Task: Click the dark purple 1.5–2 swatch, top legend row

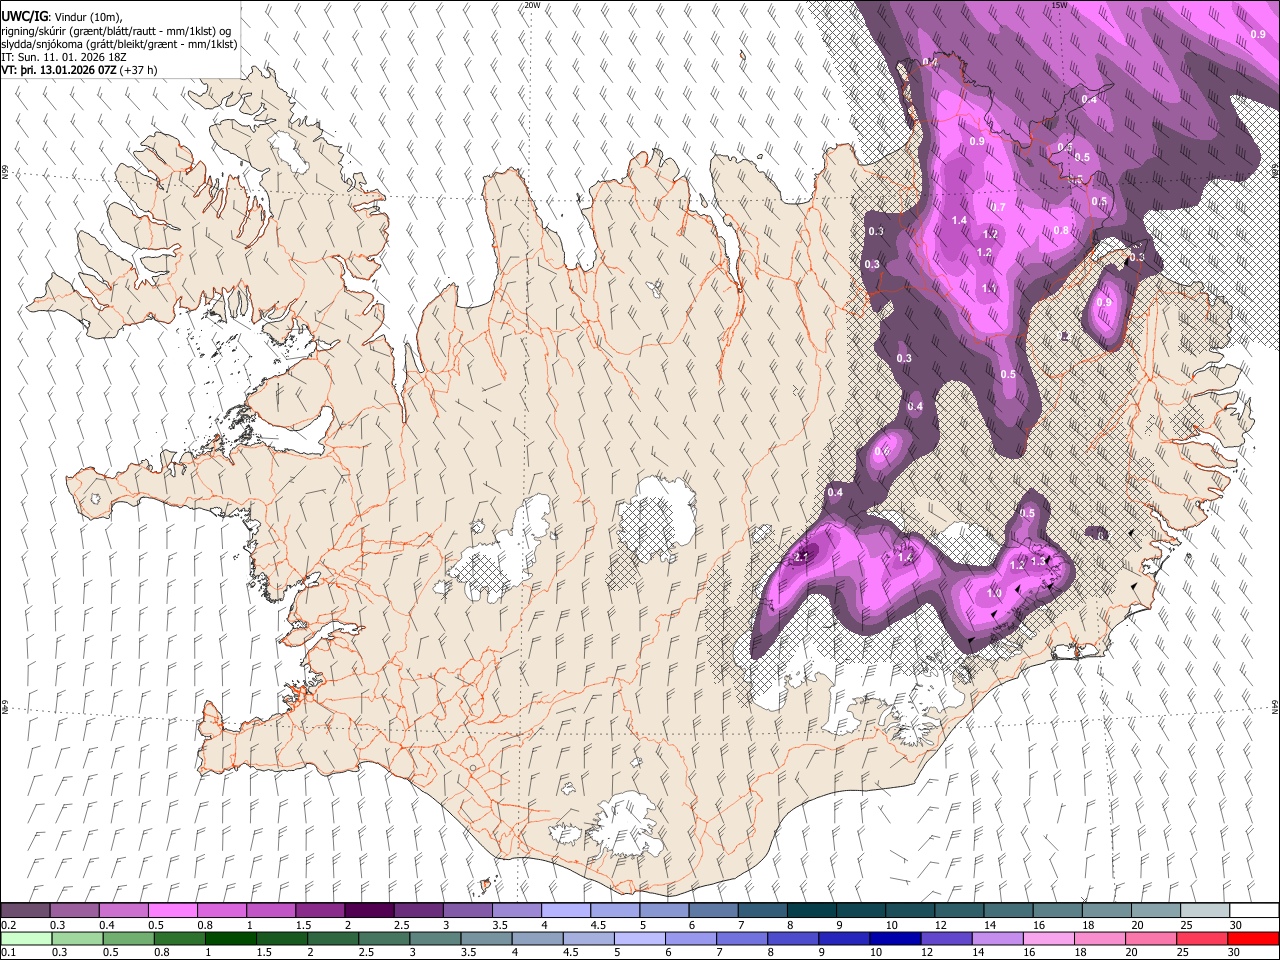Action: (319, 910)
